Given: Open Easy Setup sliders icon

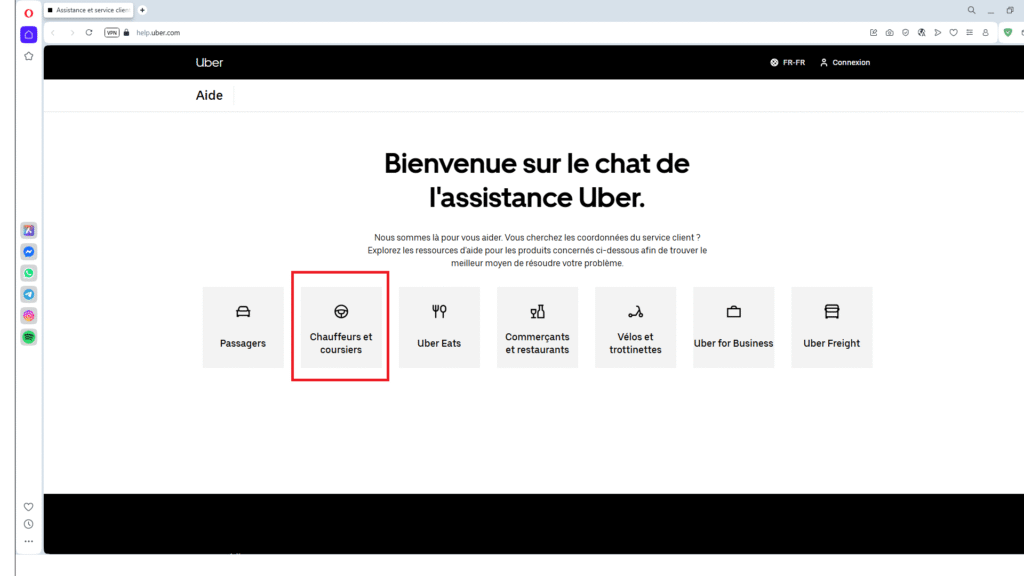Looking at the screenshot, I should pos(970,33).
